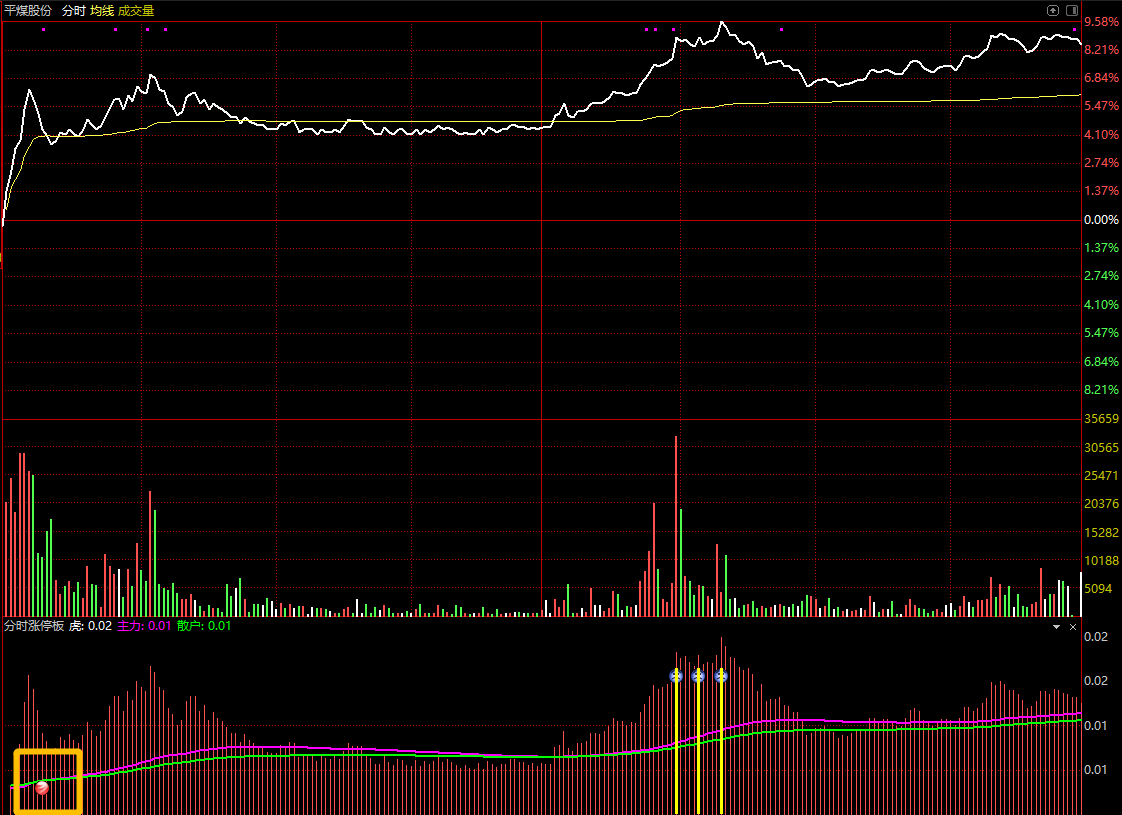Click the green 散户 legend label
The width and height of the screenshot is (1122, 815).
click(x=190, y=626)
